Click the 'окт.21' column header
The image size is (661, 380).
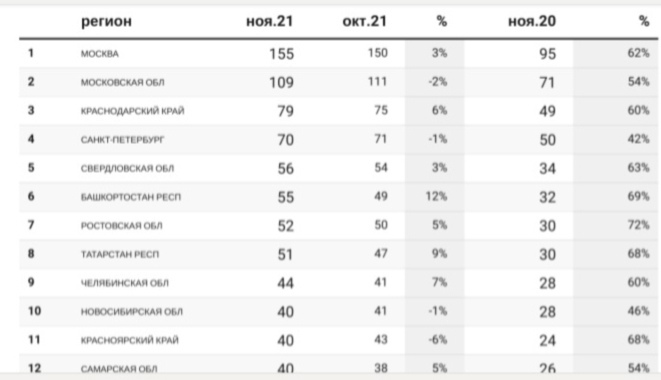[365, 21]
